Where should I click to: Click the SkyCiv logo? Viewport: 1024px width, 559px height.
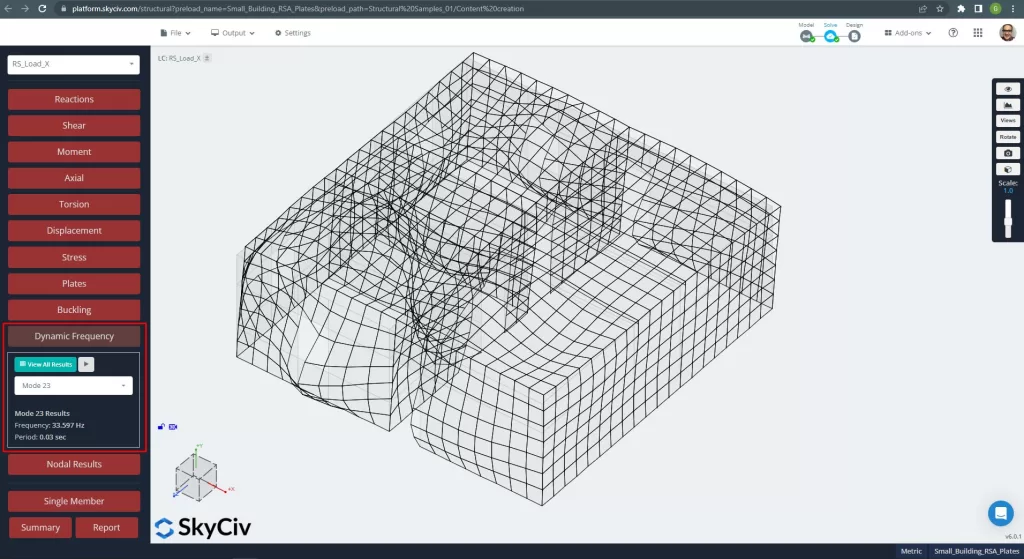[203, 528]
